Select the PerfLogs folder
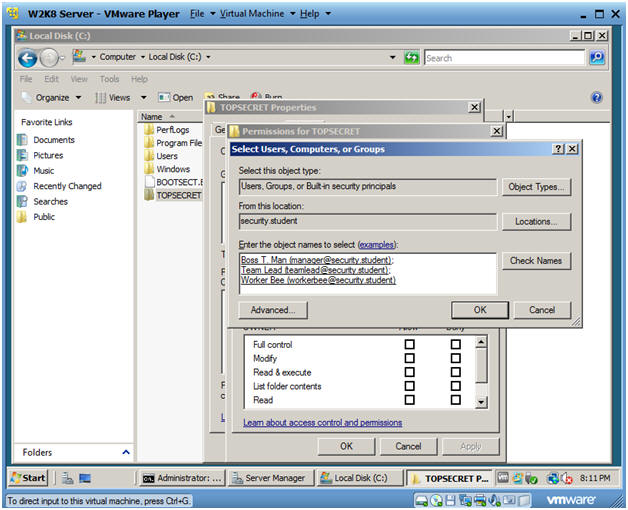Viewport: 628px width, 510px height. [172, 130]
